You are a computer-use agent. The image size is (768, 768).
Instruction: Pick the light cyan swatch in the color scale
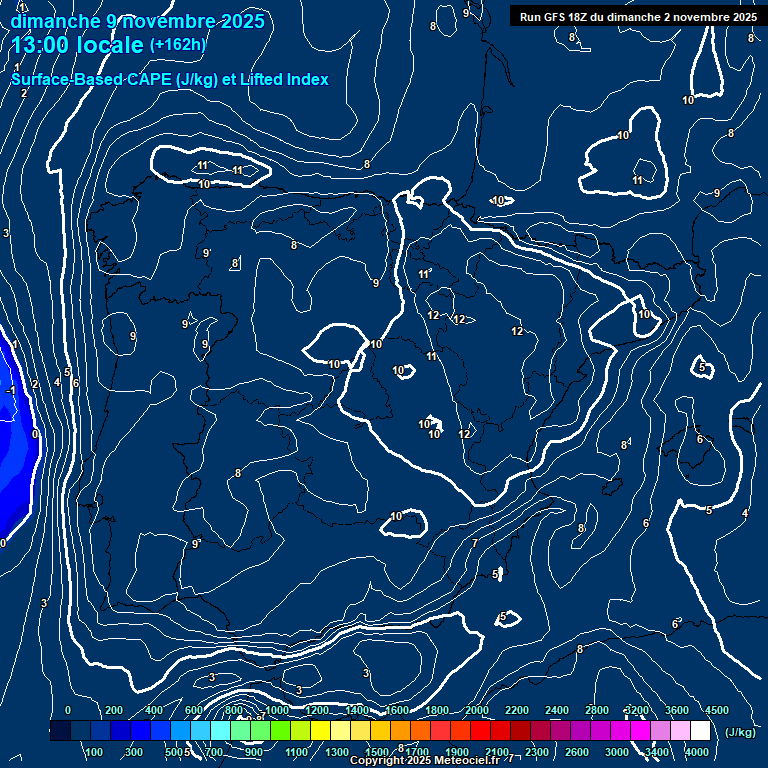(x=220, y=730)
